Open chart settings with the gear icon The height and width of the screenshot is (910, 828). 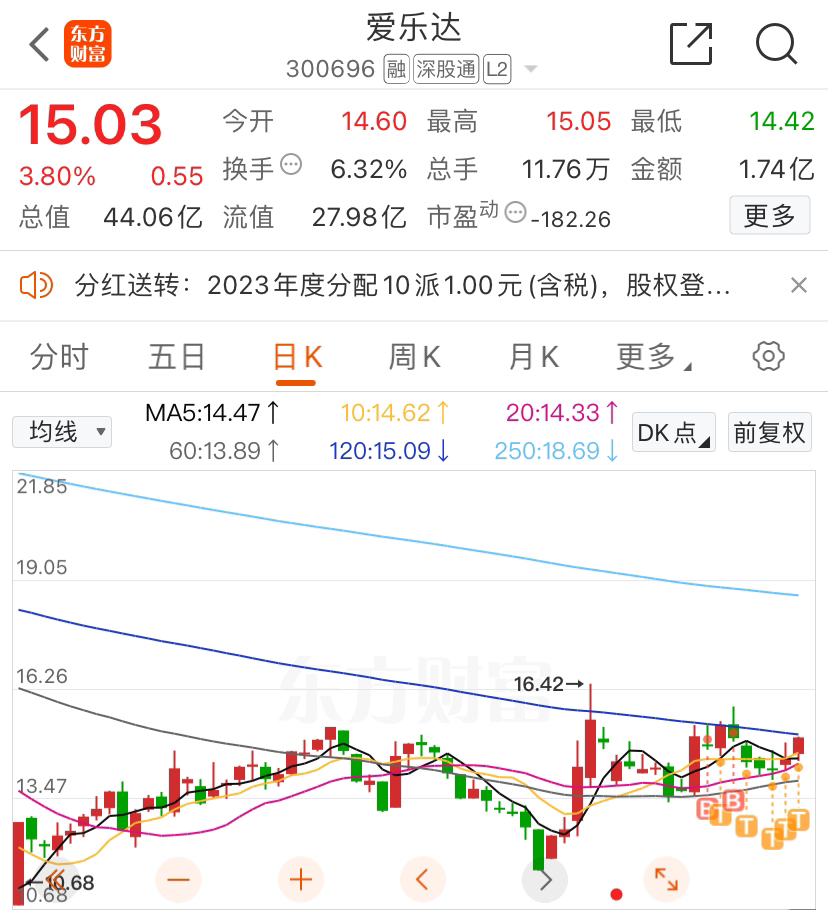click(x=768, y=356)
